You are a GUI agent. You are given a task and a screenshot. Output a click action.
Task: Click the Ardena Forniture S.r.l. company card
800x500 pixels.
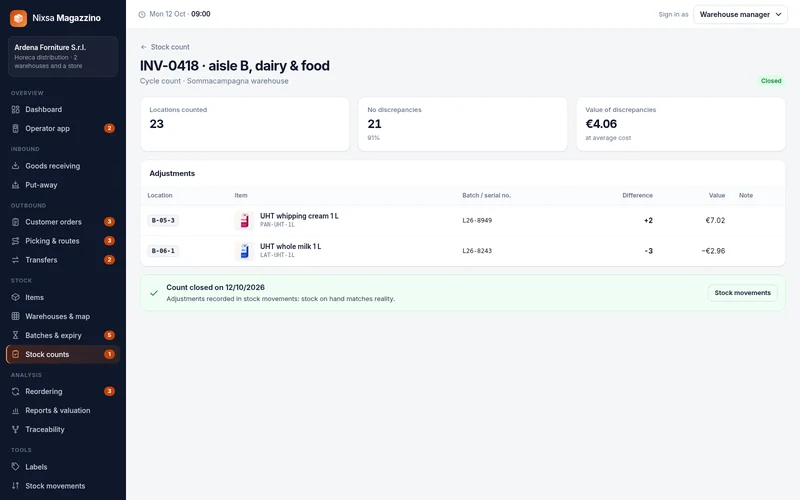pyautogui.click(x=63, y=56)
